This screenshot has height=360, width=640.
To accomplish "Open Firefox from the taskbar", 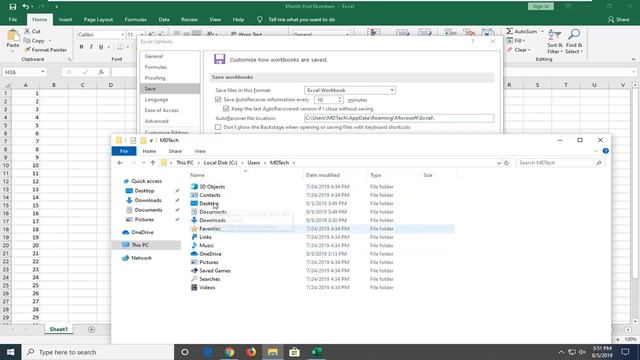I will [251, 352].
